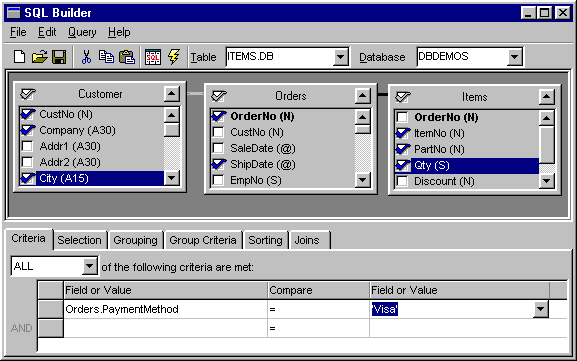
Task: Click the Copy icon in the toolbar
Action: tap(106, 57)
